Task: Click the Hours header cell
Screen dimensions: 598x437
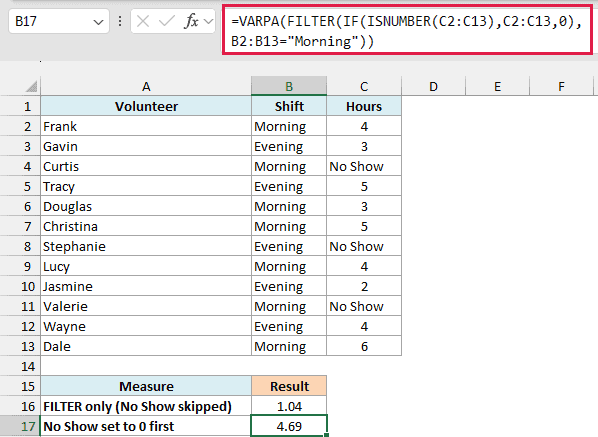Action: tap(364, 106)
